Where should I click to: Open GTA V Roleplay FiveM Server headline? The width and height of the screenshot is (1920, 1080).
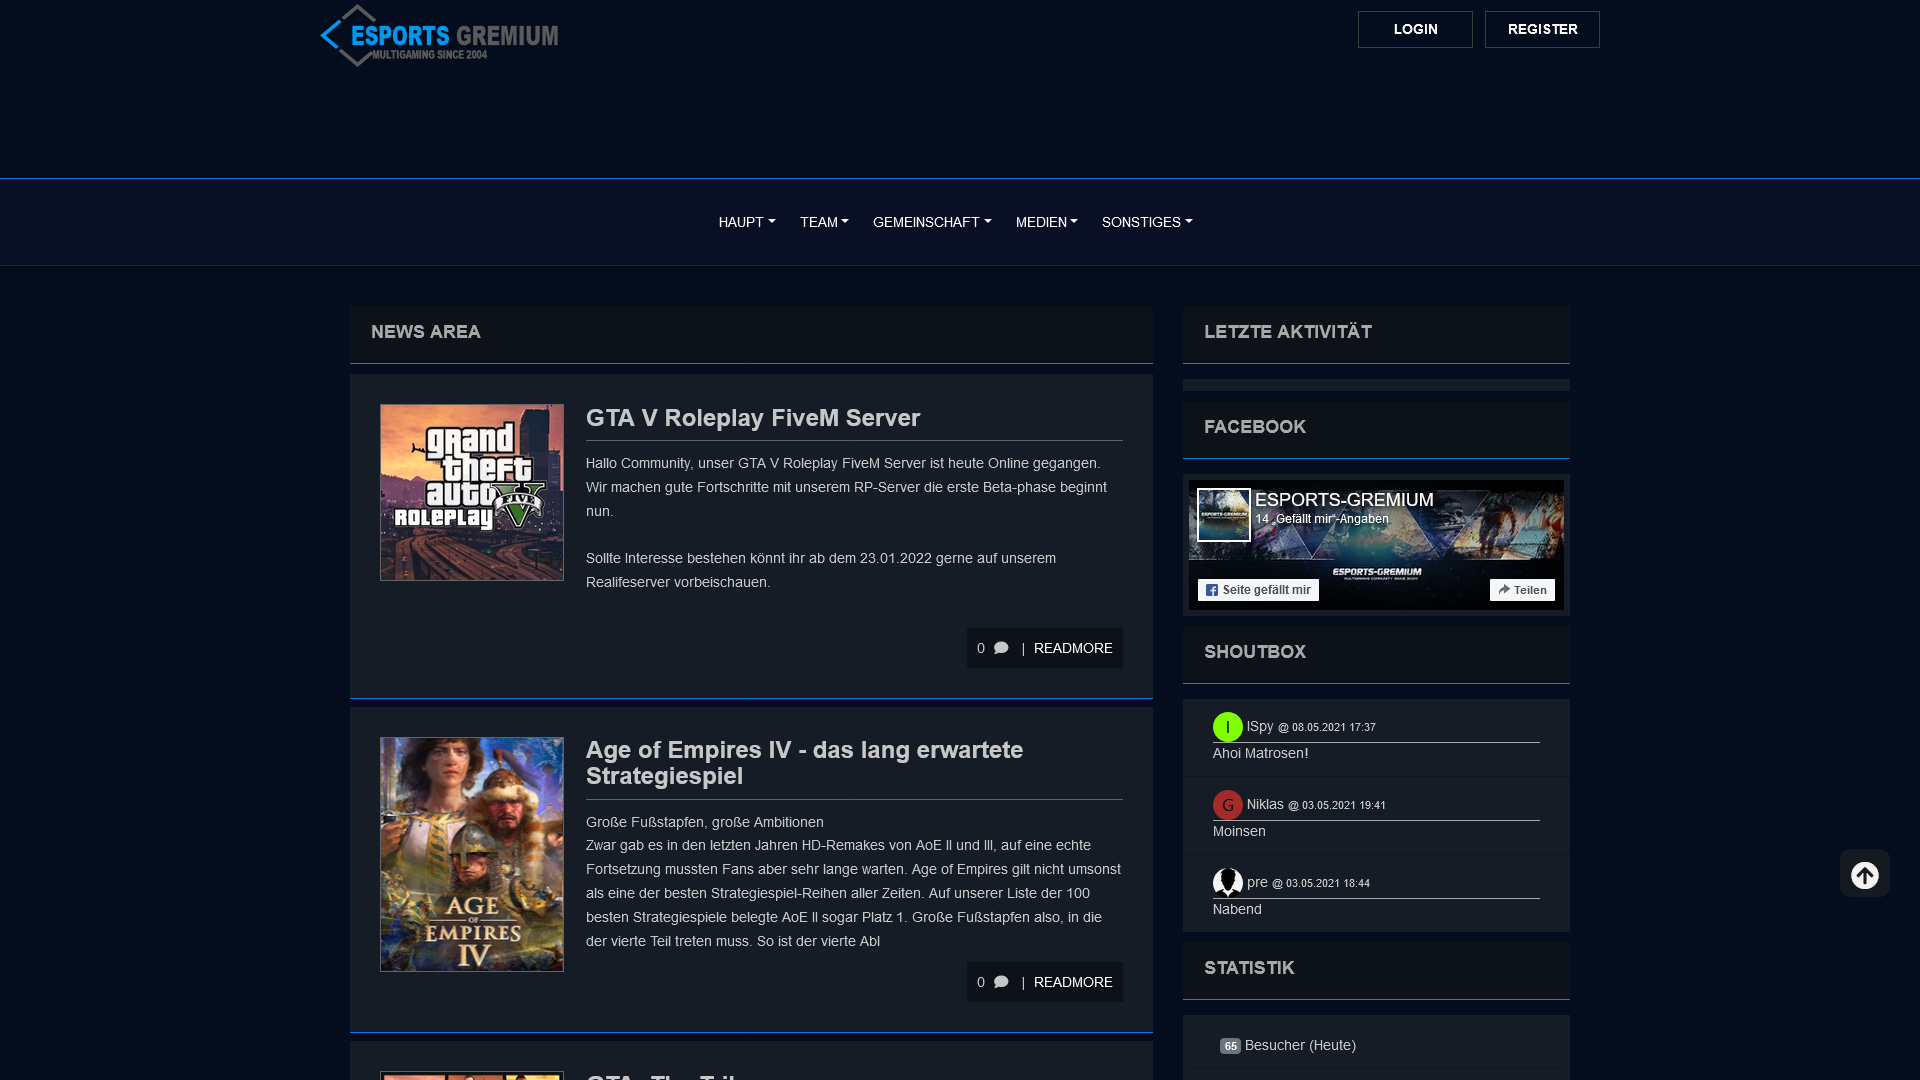[x=753, y=418]
